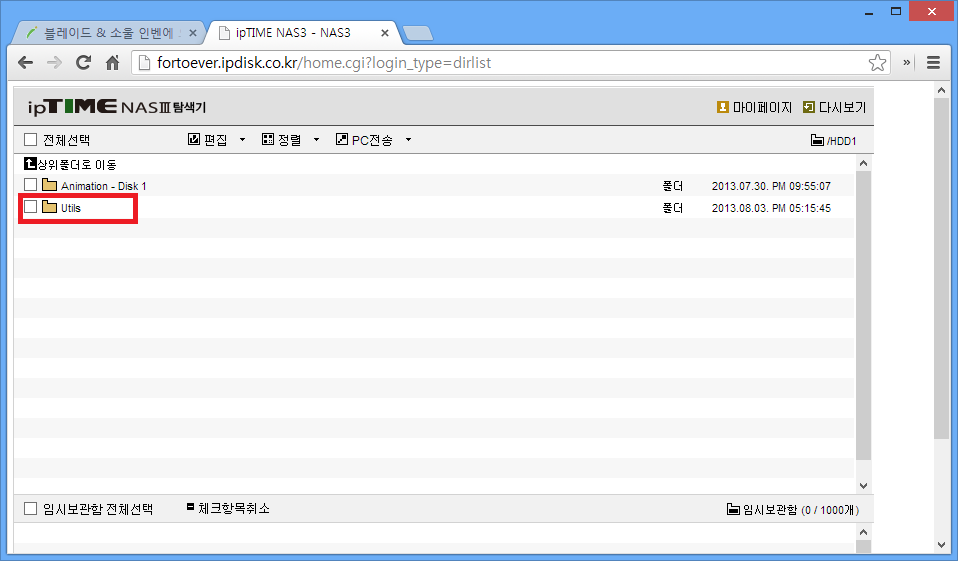
Task: Reload the page with the refresh icon
Action: point(84,63)
